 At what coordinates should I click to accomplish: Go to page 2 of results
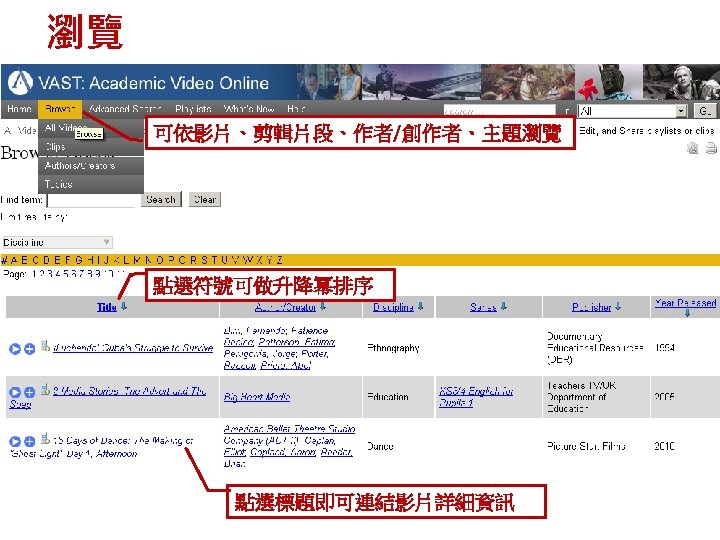(x=42, y=274)
